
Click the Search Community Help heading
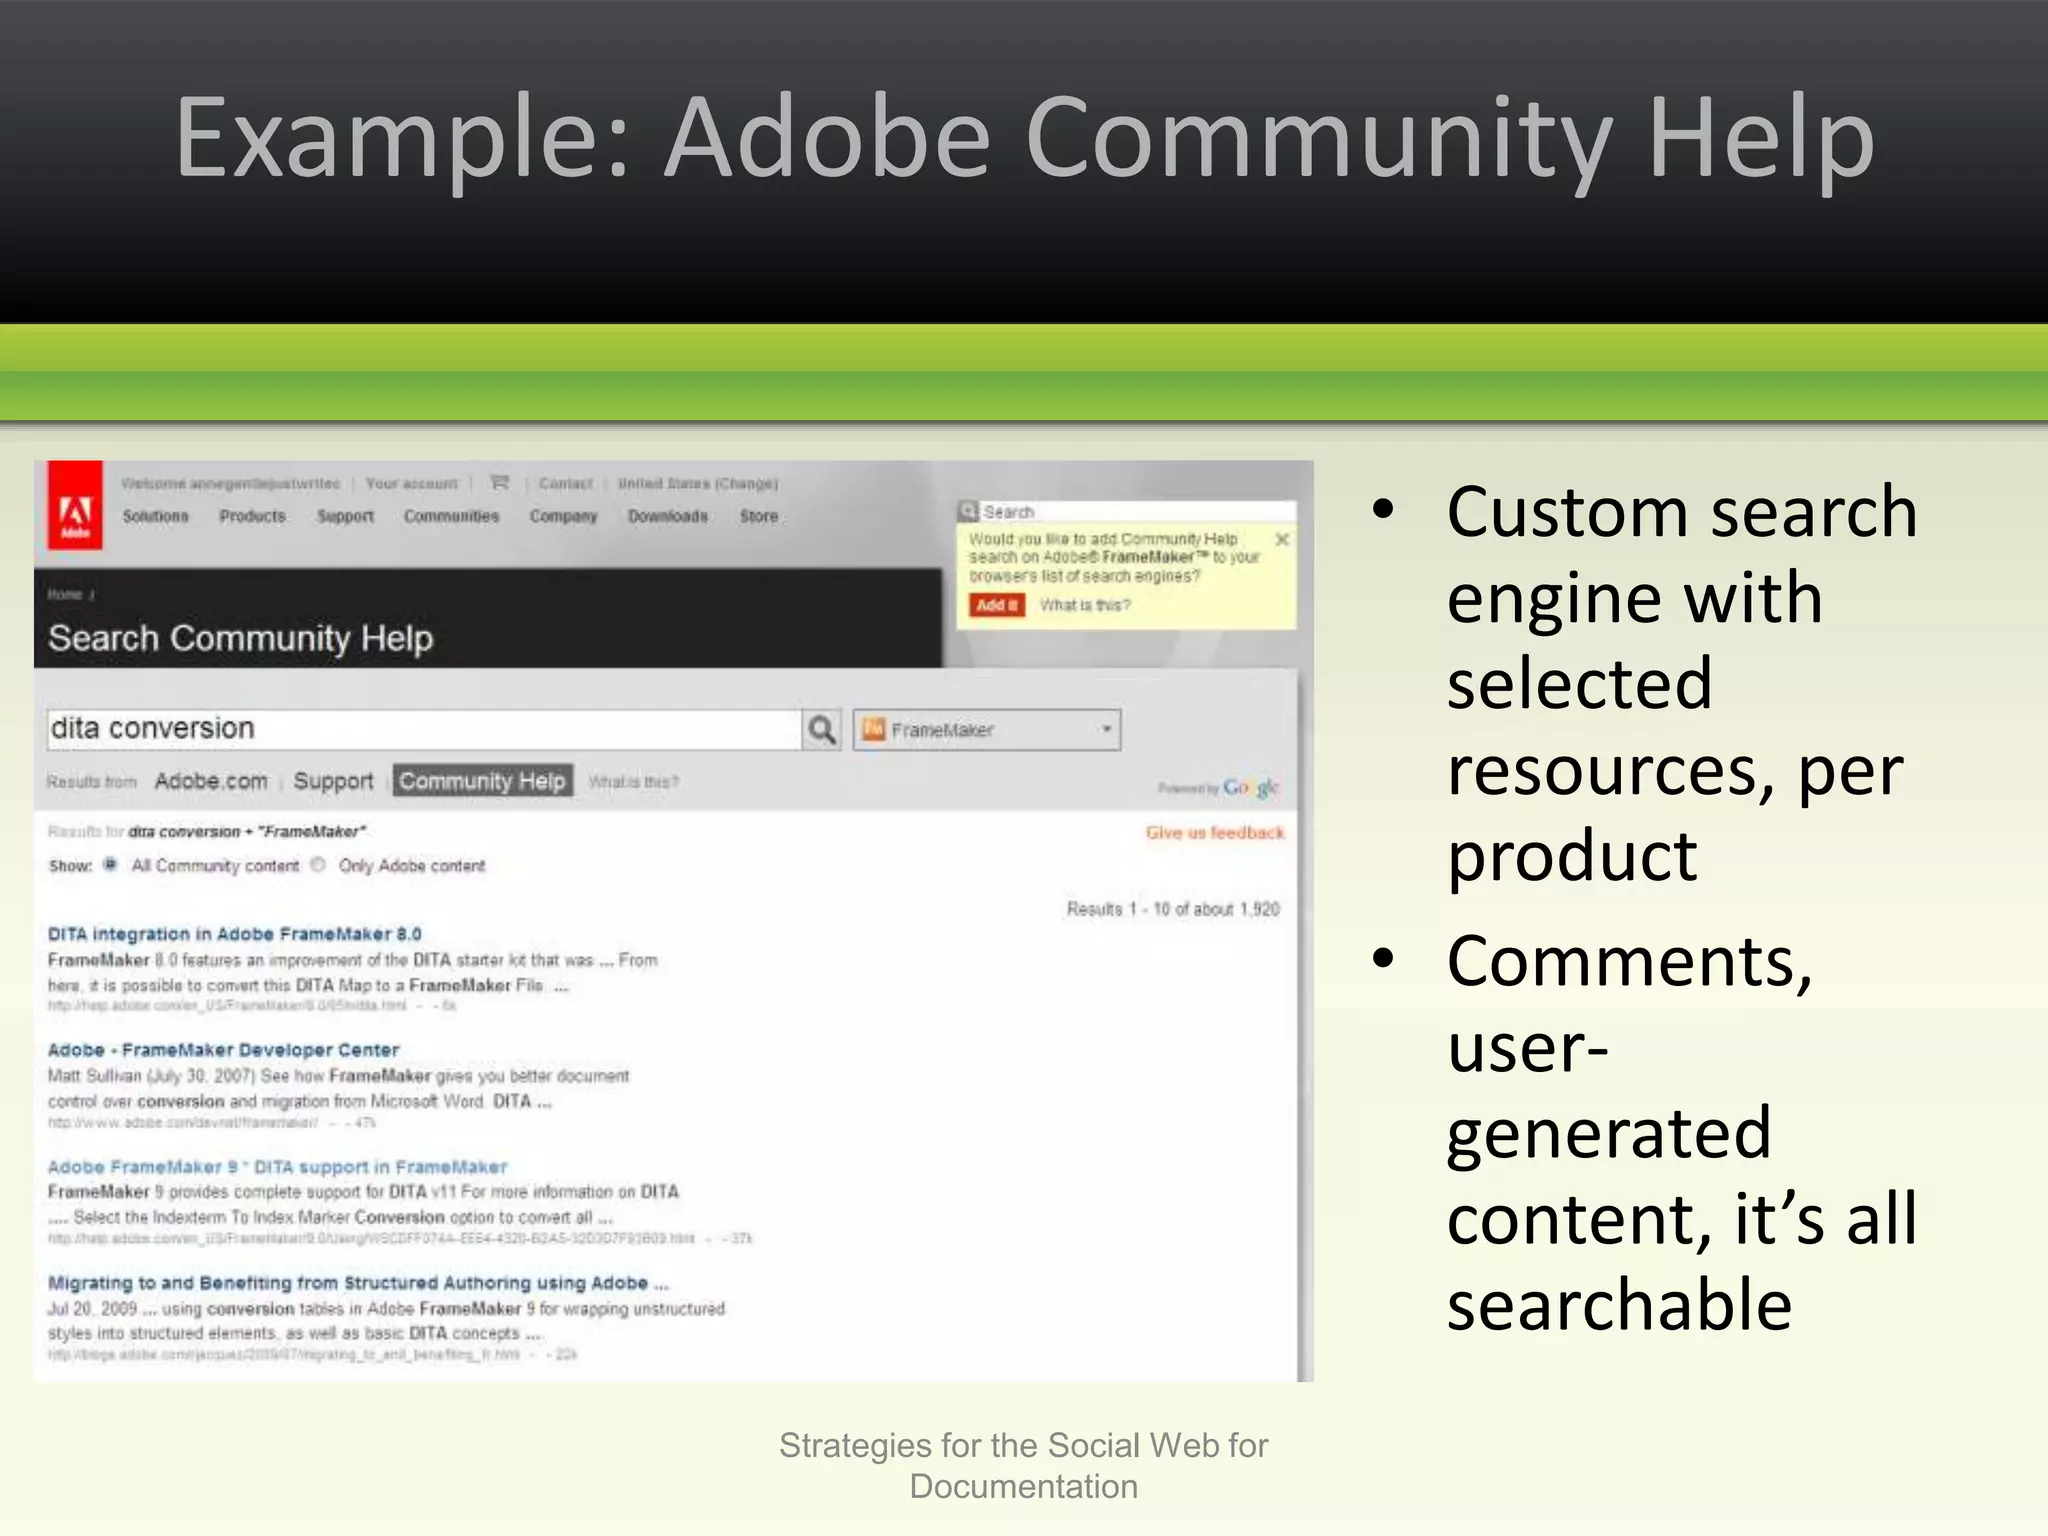(241, 638)
